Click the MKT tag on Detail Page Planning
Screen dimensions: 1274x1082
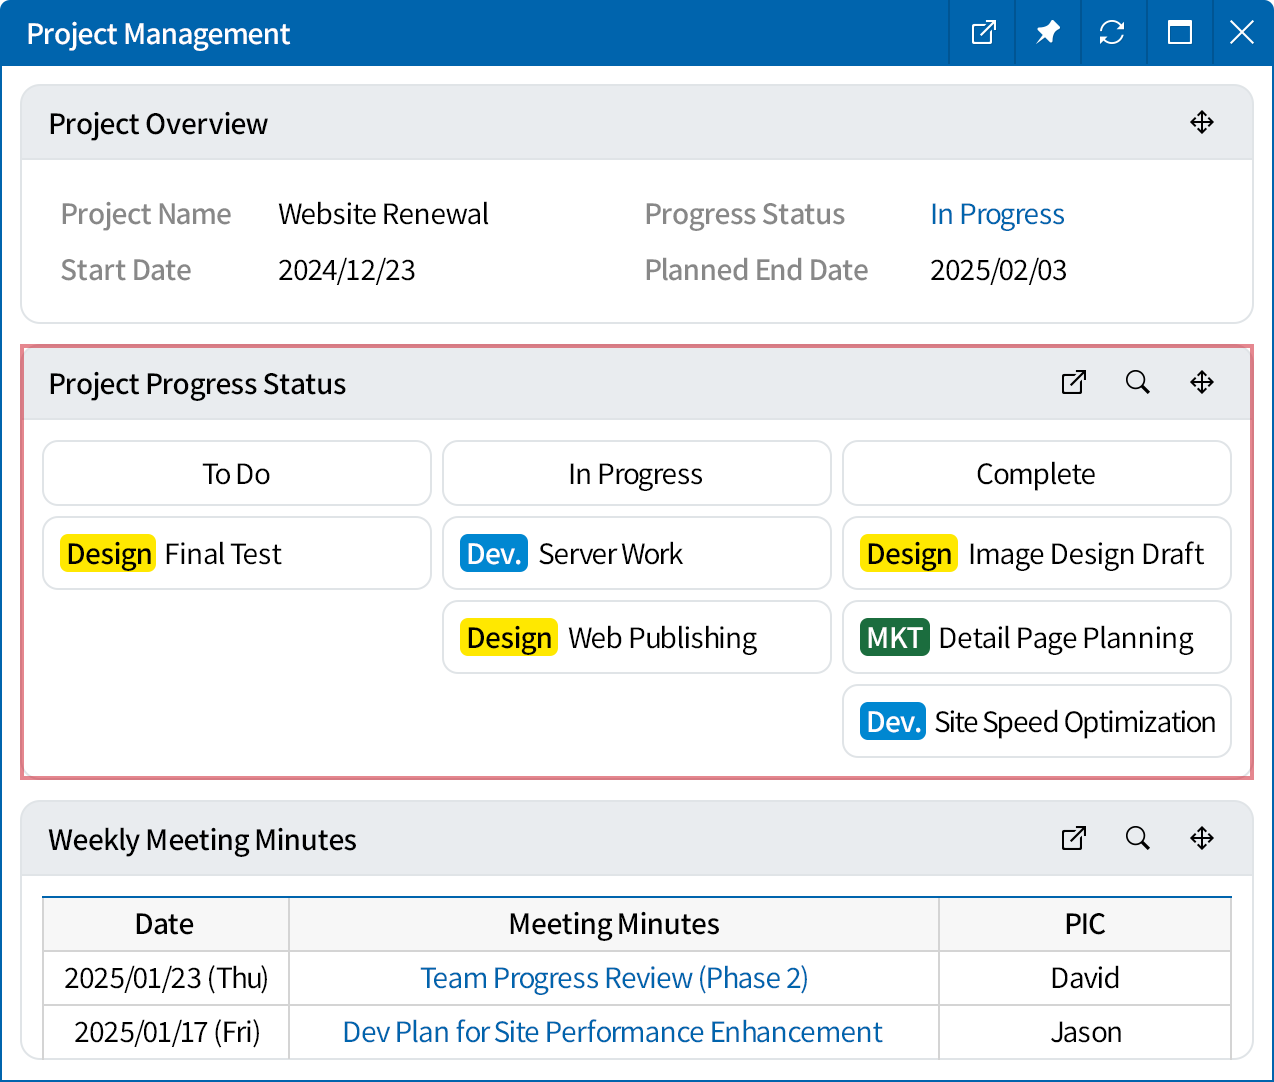894,637
